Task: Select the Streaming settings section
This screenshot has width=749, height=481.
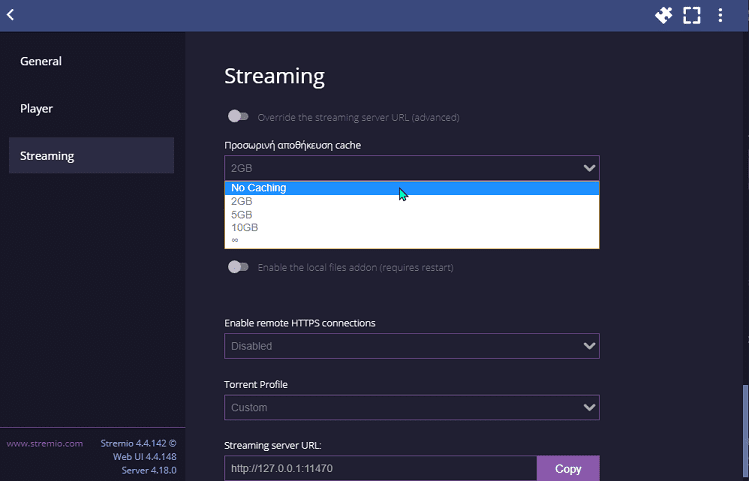Action: click(x=91, y=156)
